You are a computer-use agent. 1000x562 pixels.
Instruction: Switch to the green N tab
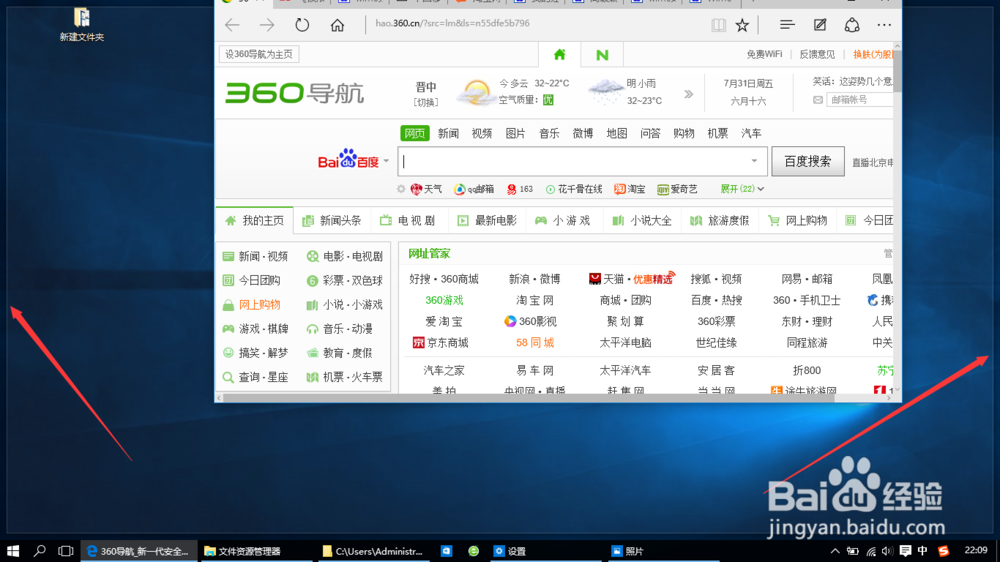[x=601, y=55]
